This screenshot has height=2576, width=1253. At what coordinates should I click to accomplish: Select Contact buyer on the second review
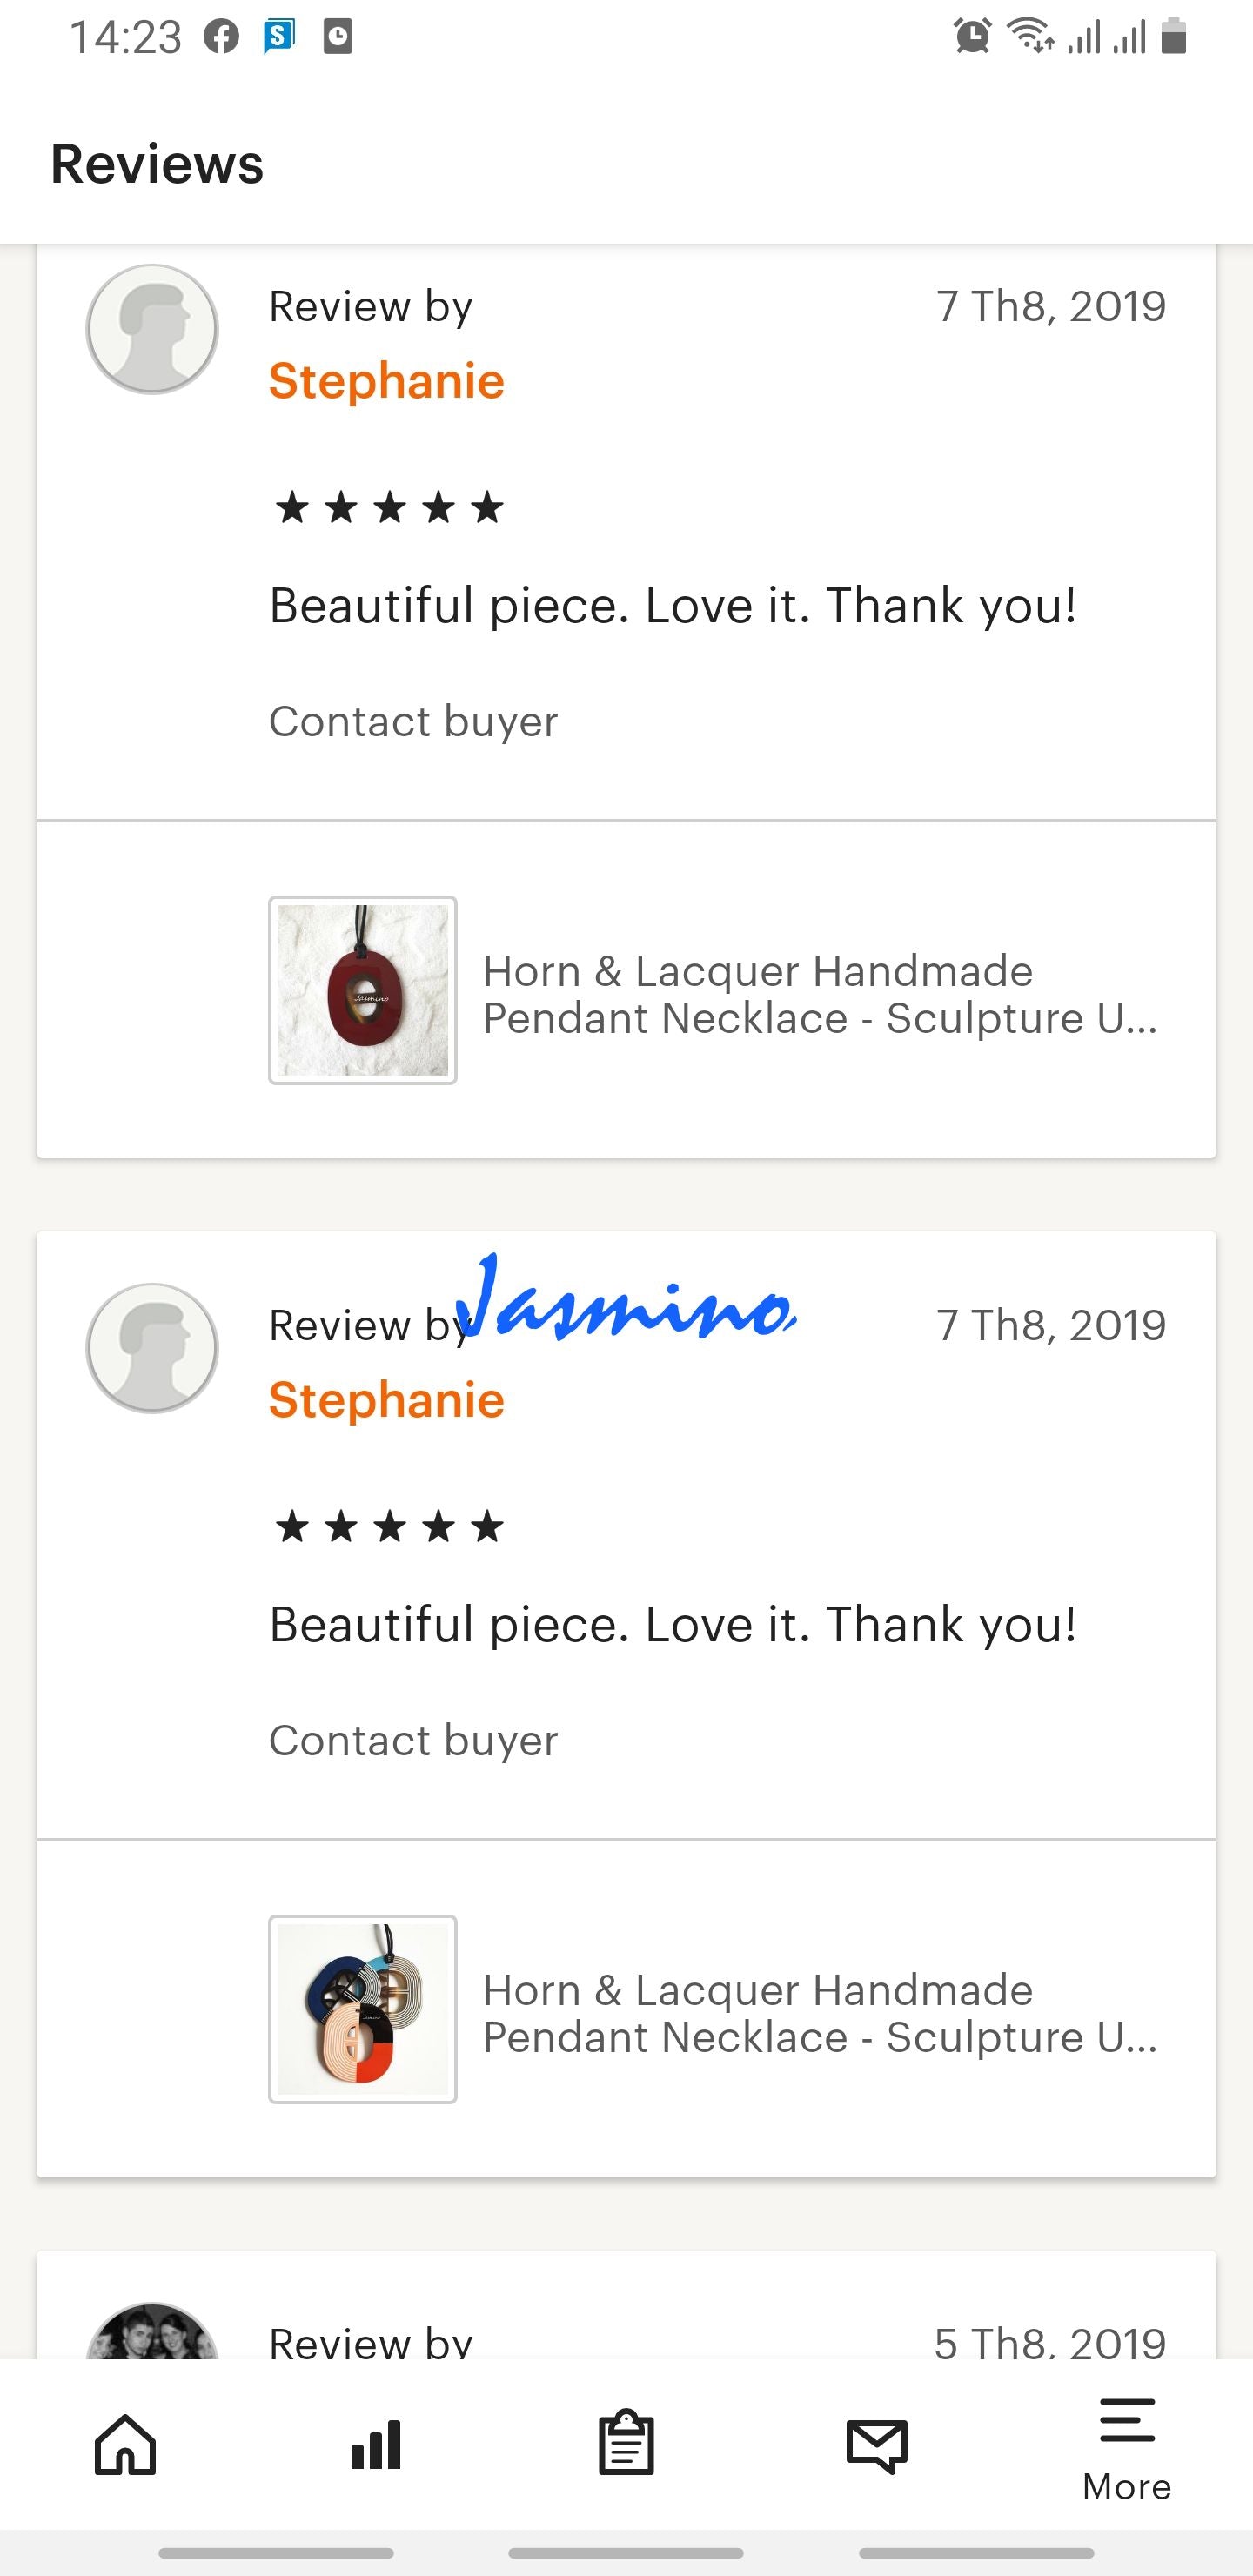pos(413,1740)
